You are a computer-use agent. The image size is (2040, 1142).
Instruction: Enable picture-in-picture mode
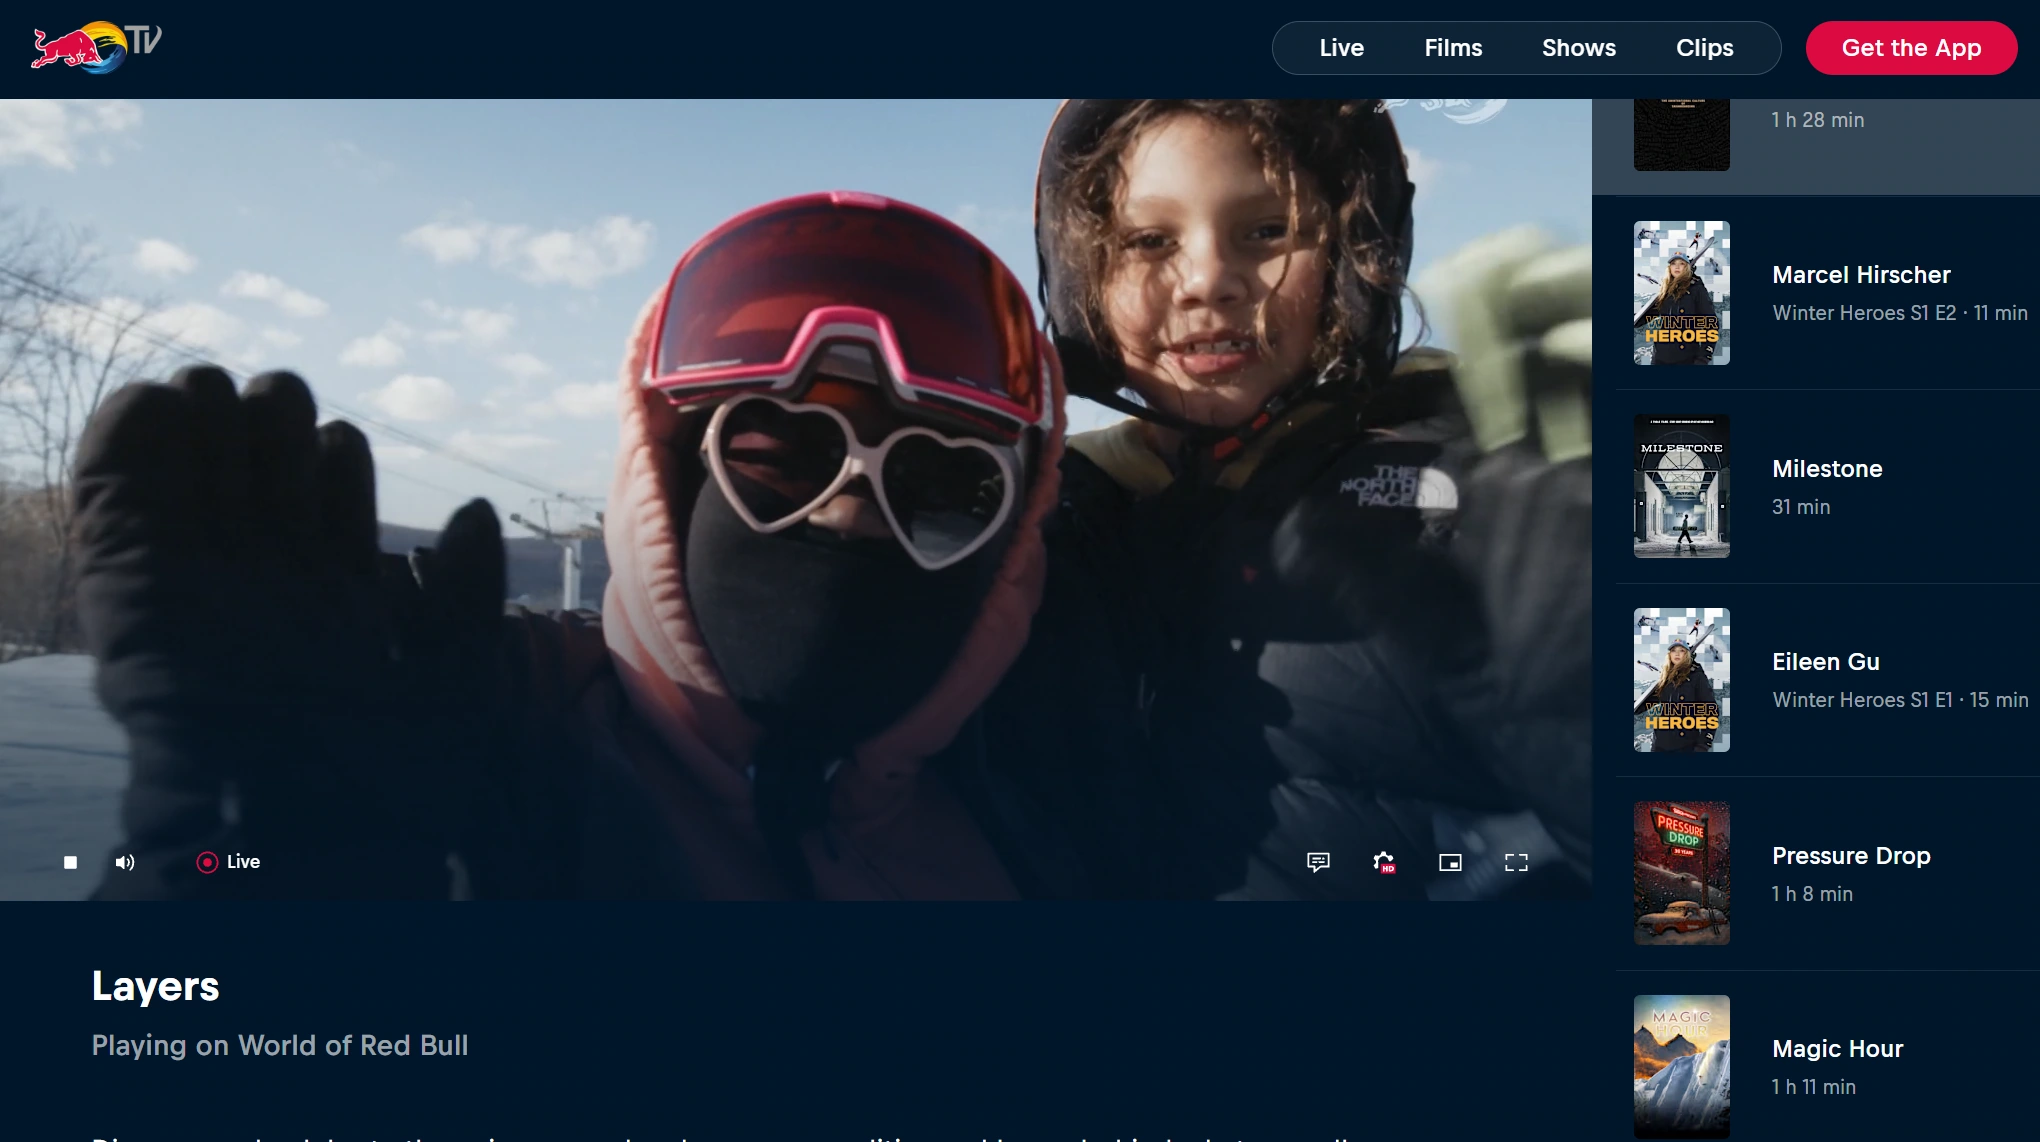coord(1450,862)
